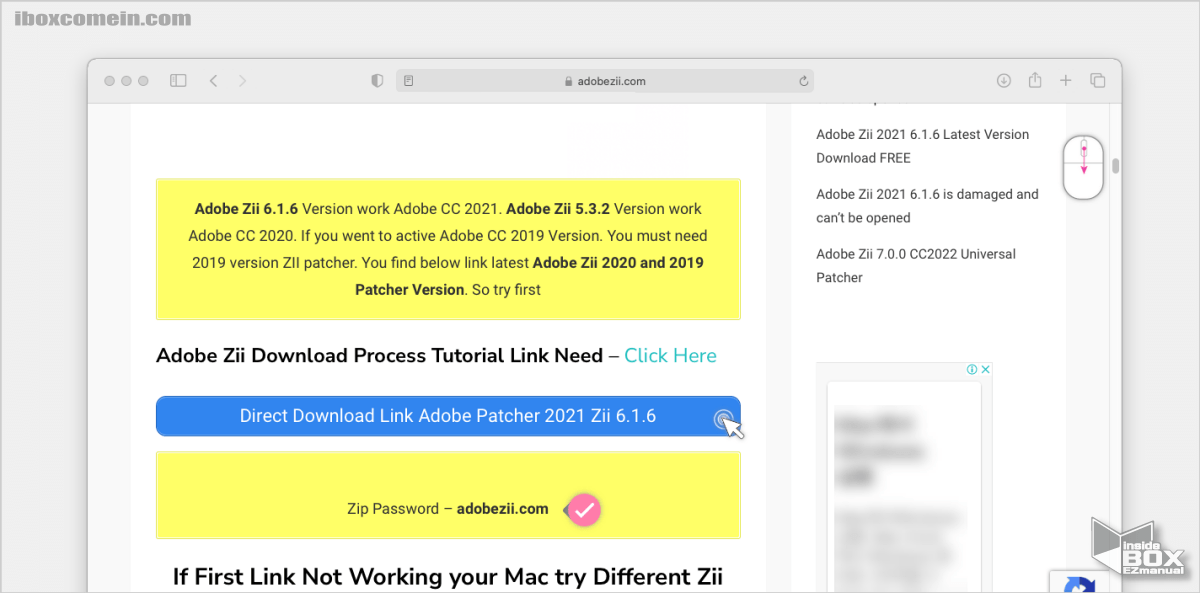Go forward using the forward arrow
This screenshot has width=1200, height=593.
(x=242, y=81)
